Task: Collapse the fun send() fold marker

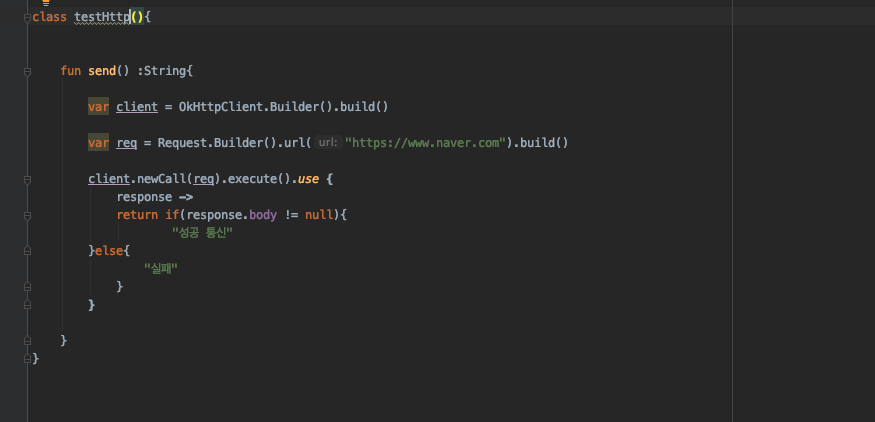Action: [27, 71]
